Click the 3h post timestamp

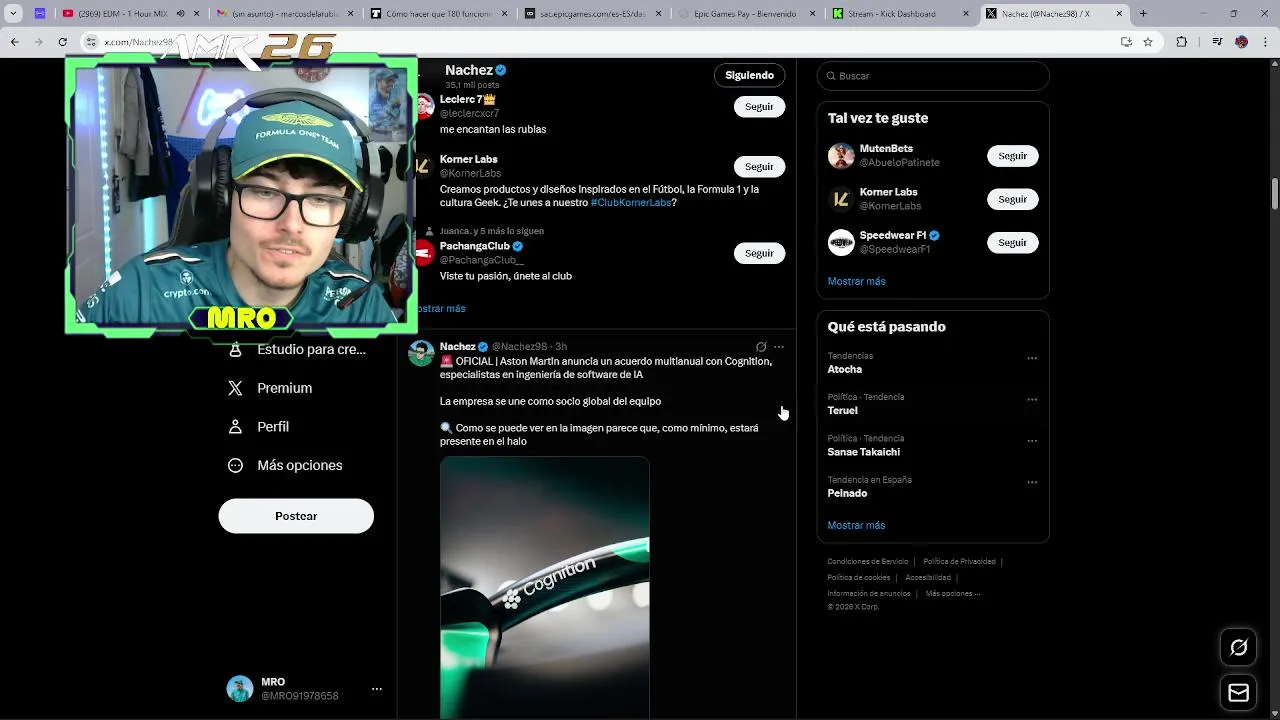(x=561, y=347)
